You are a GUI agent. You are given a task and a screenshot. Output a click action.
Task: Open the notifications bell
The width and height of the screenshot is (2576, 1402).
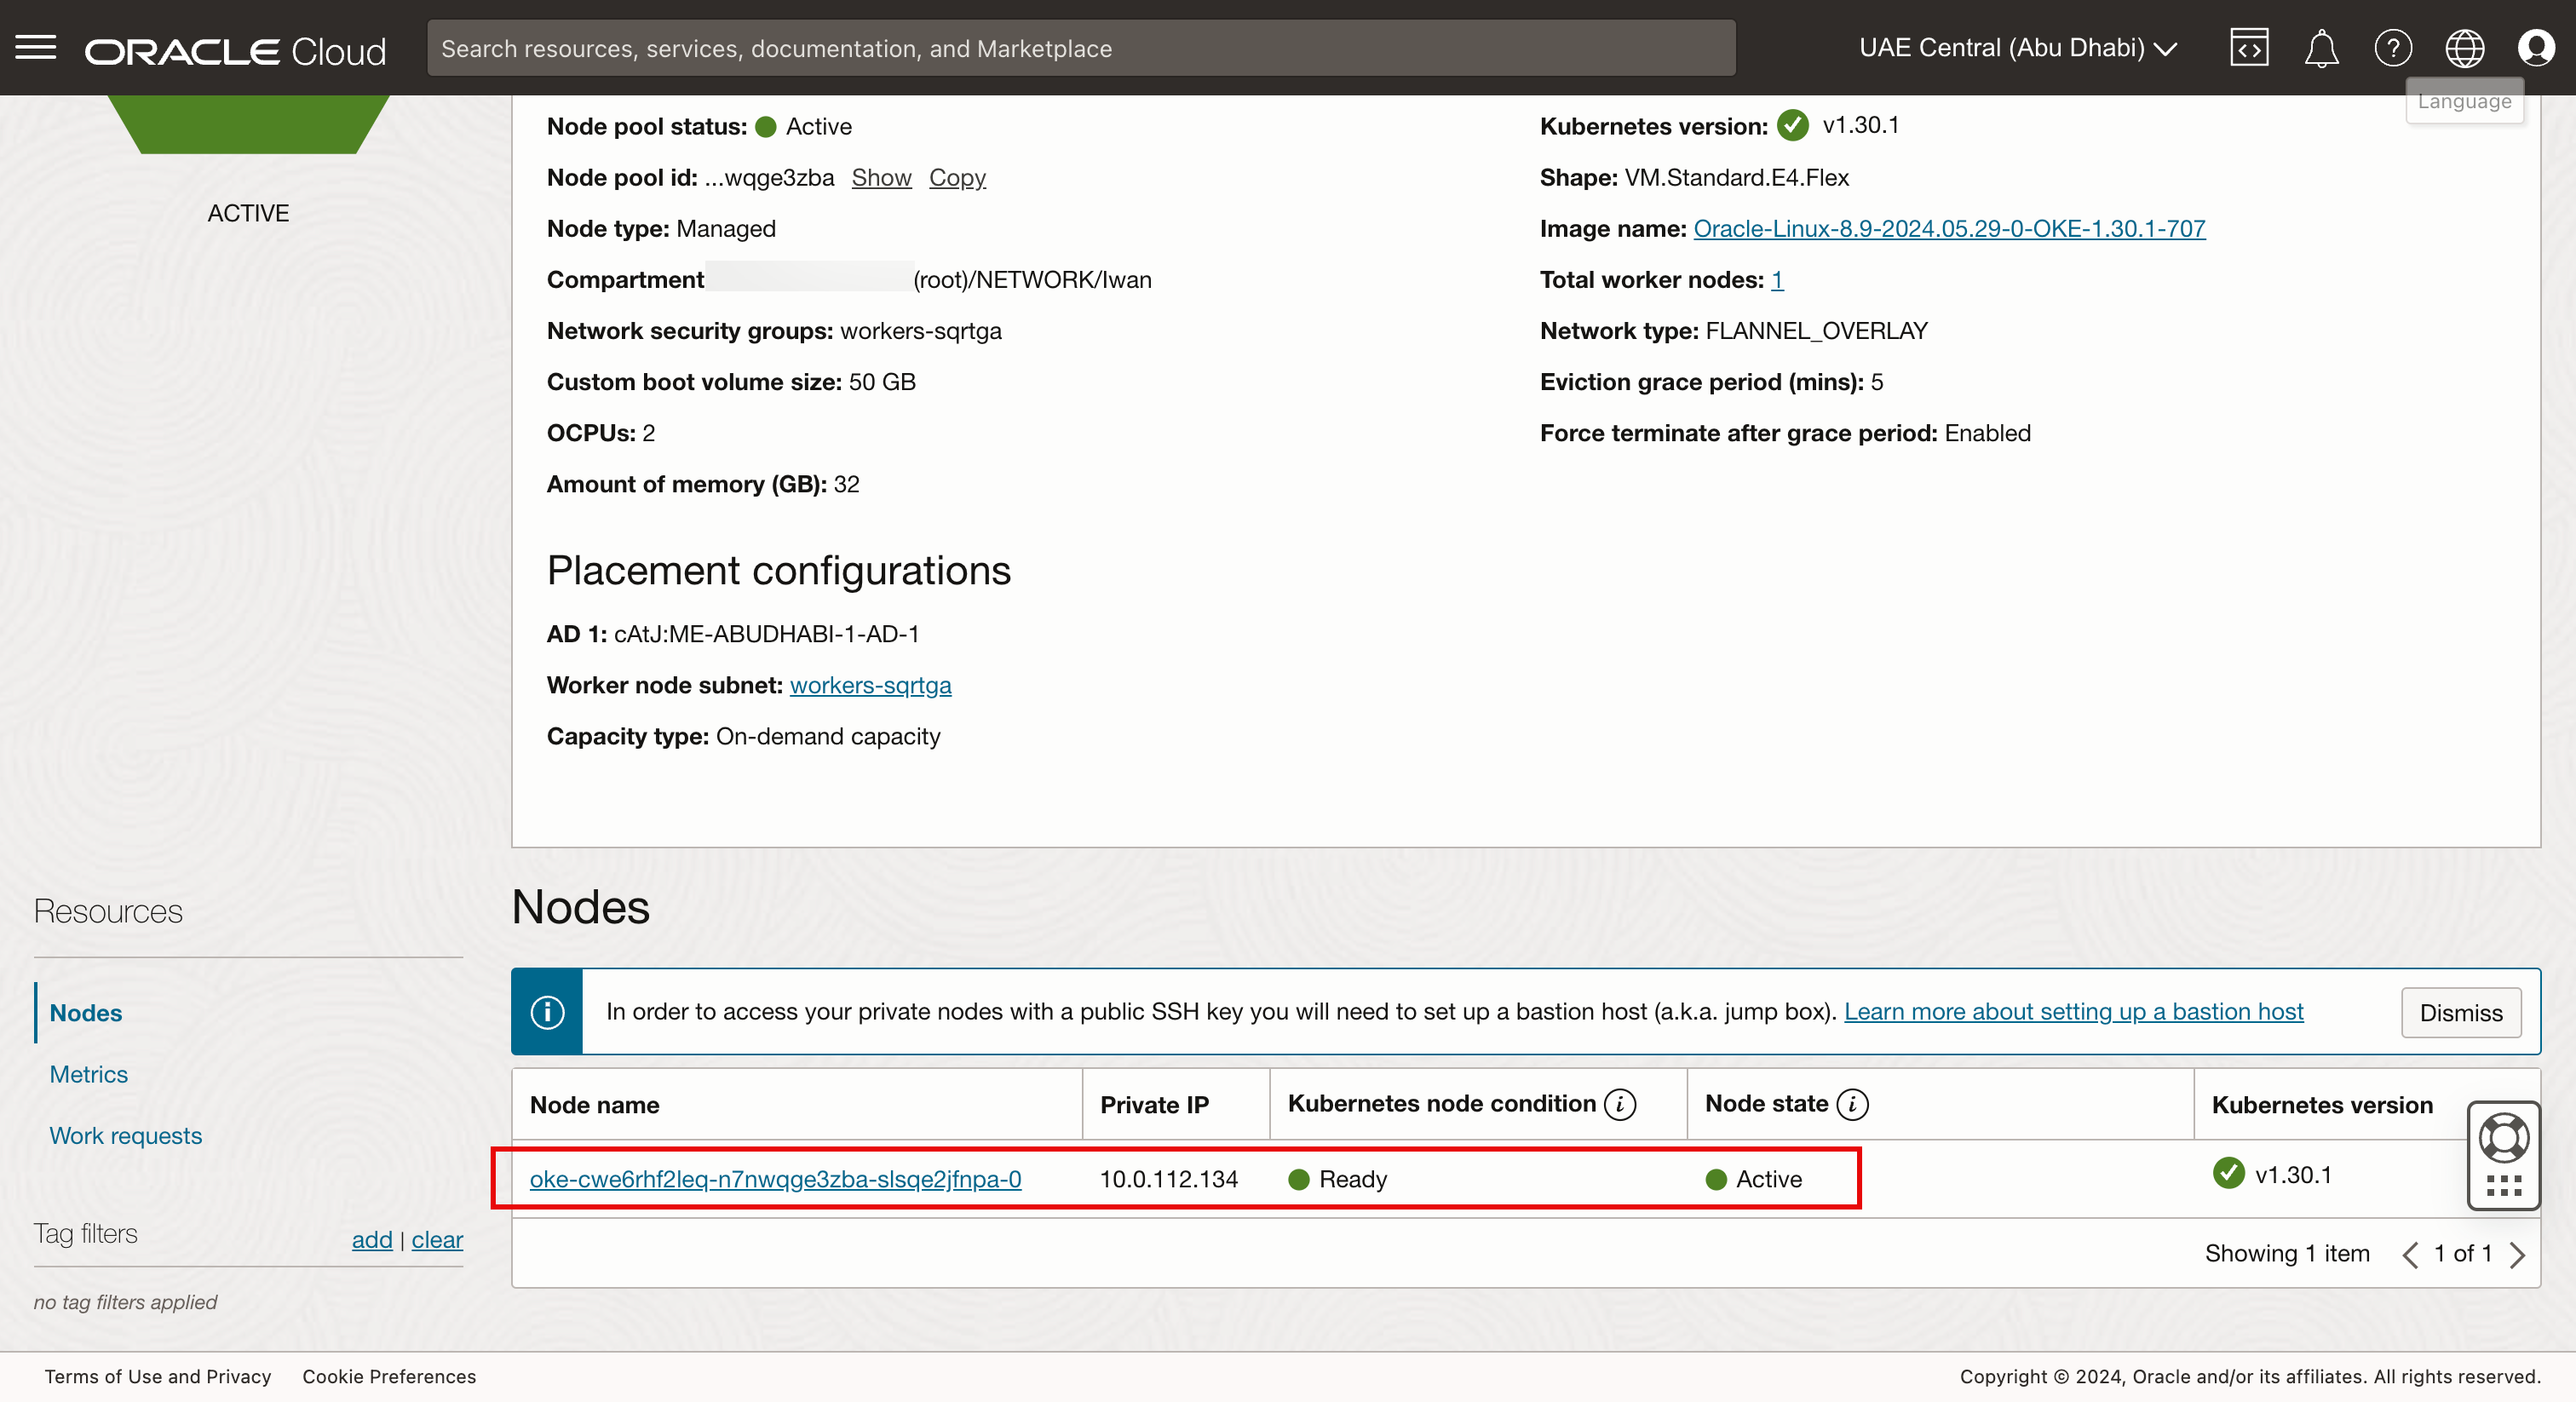2321,48
